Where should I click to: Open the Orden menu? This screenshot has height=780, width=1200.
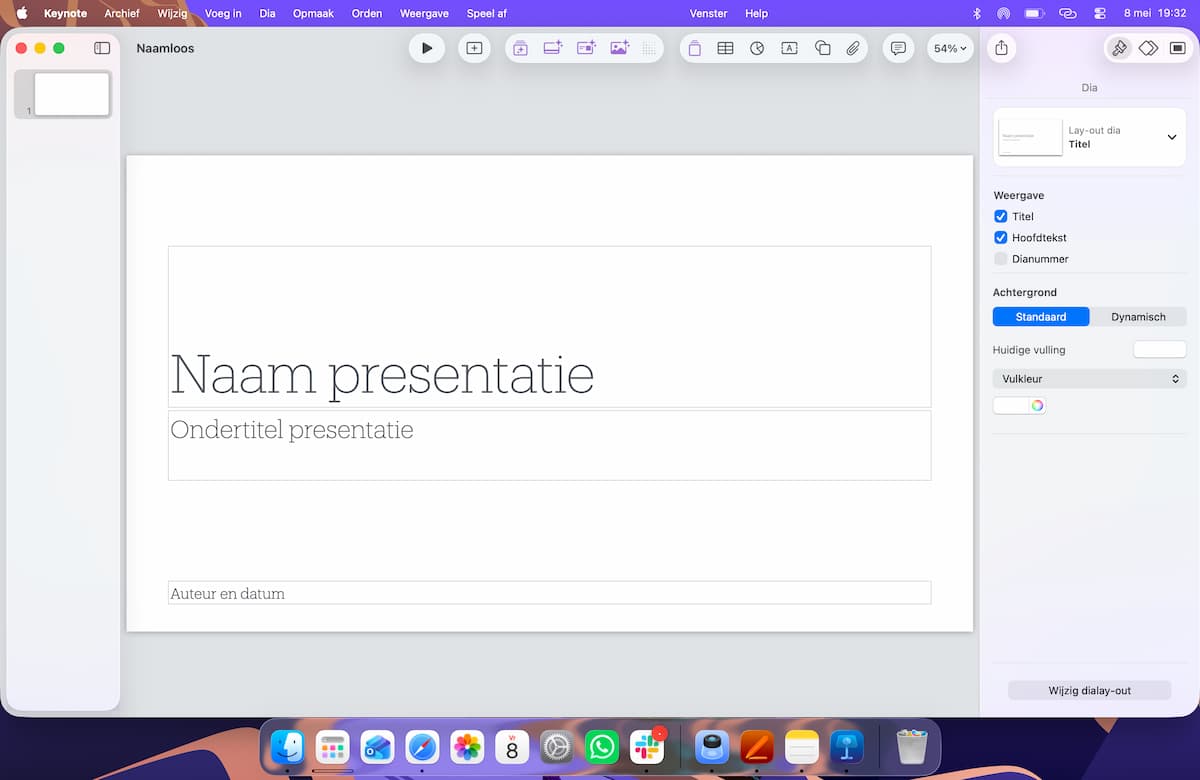pos(367,13)
